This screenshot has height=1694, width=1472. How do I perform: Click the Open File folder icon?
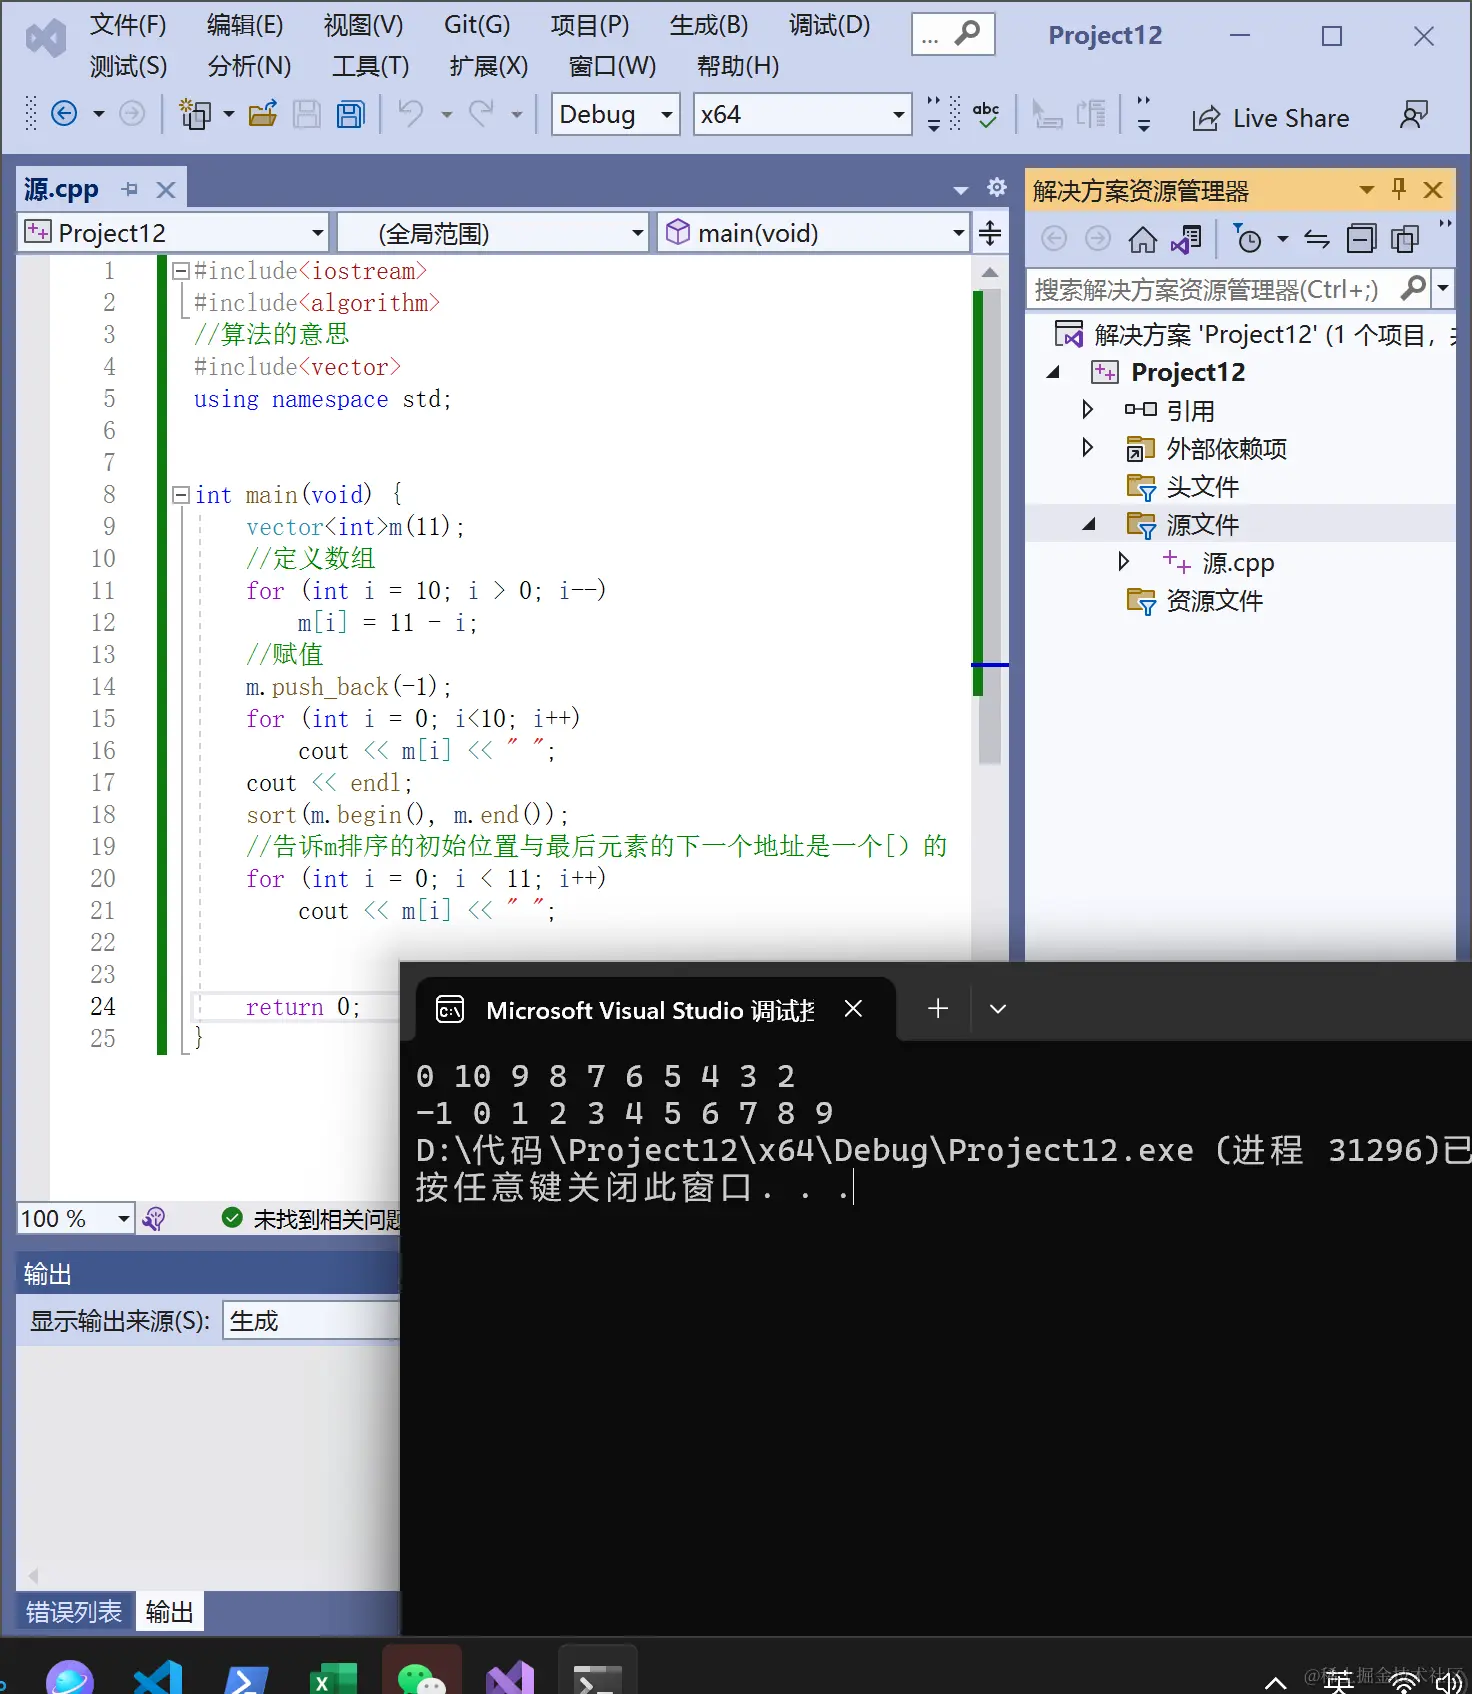[x=263, y=114]
